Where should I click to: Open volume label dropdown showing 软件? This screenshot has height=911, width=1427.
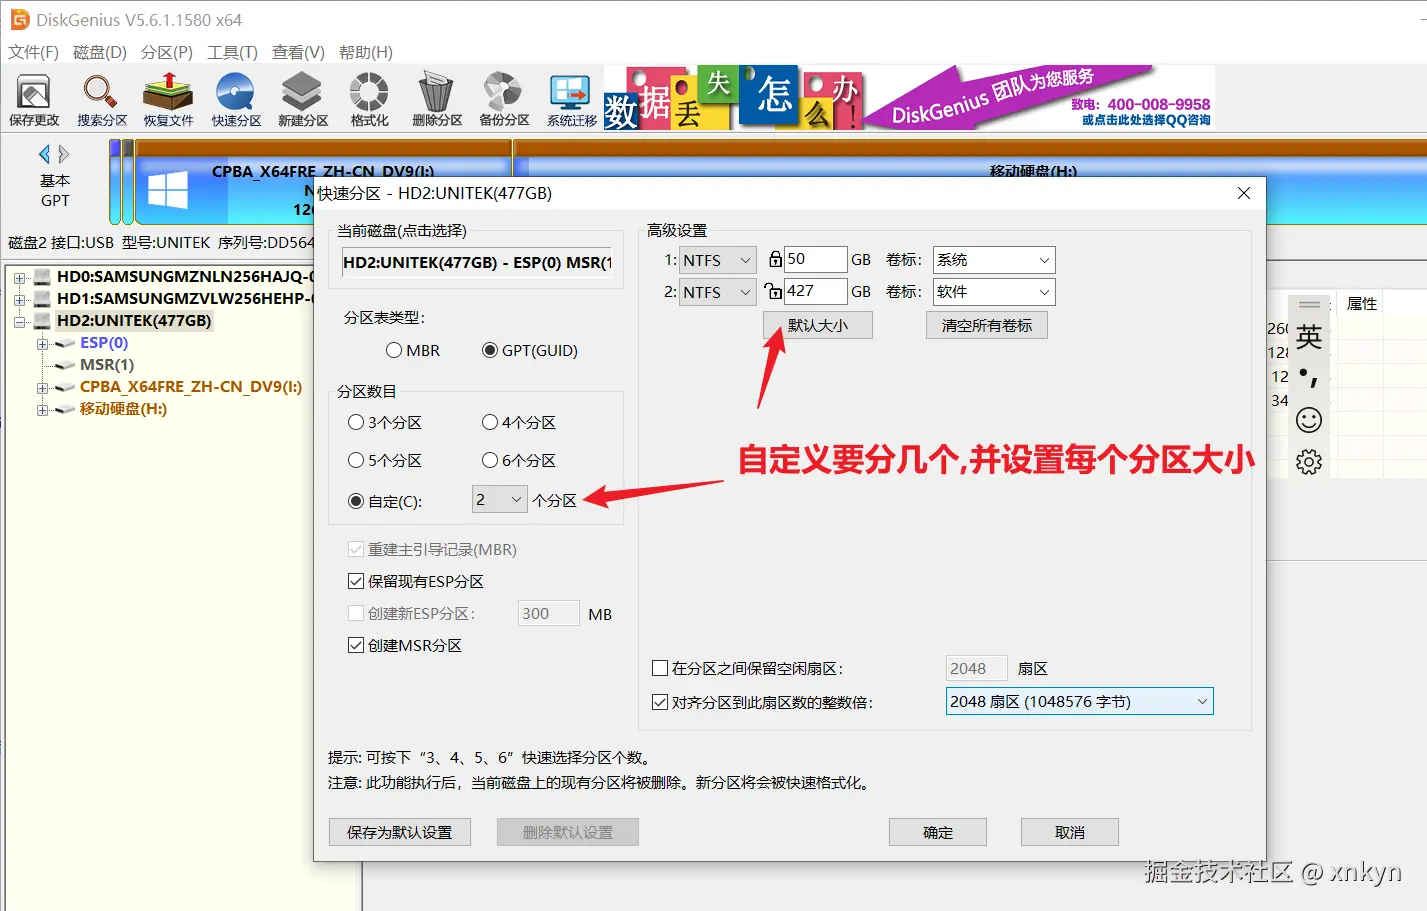(x=994, y=292)
